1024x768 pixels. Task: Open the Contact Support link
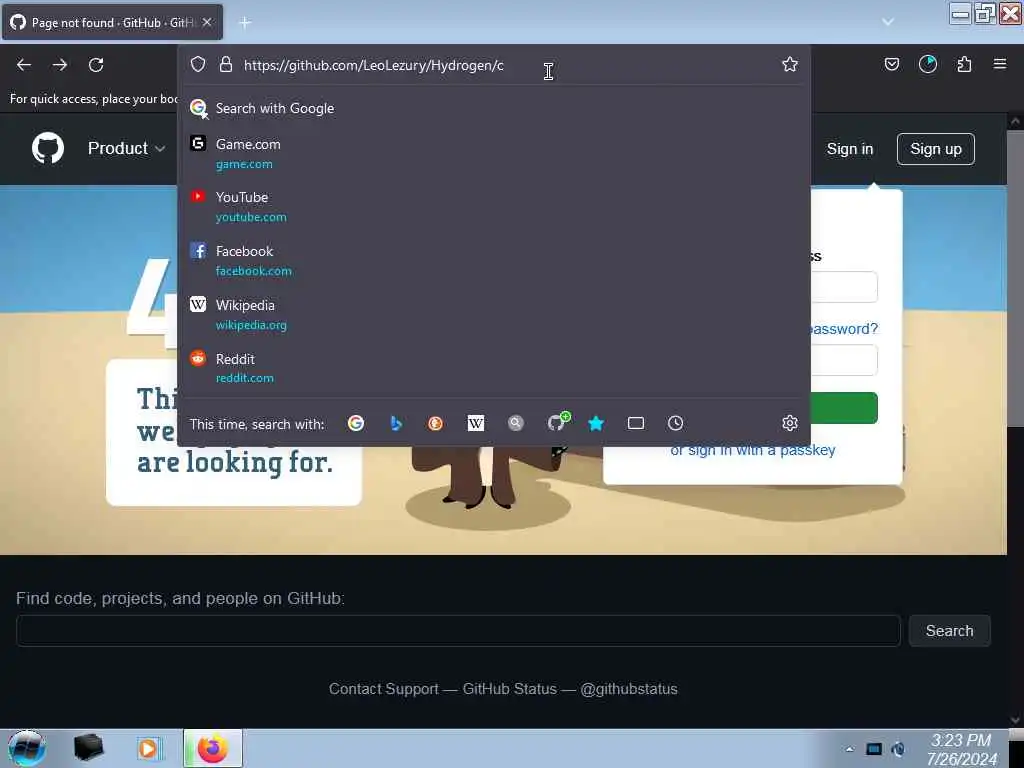(x=383, y=689)
